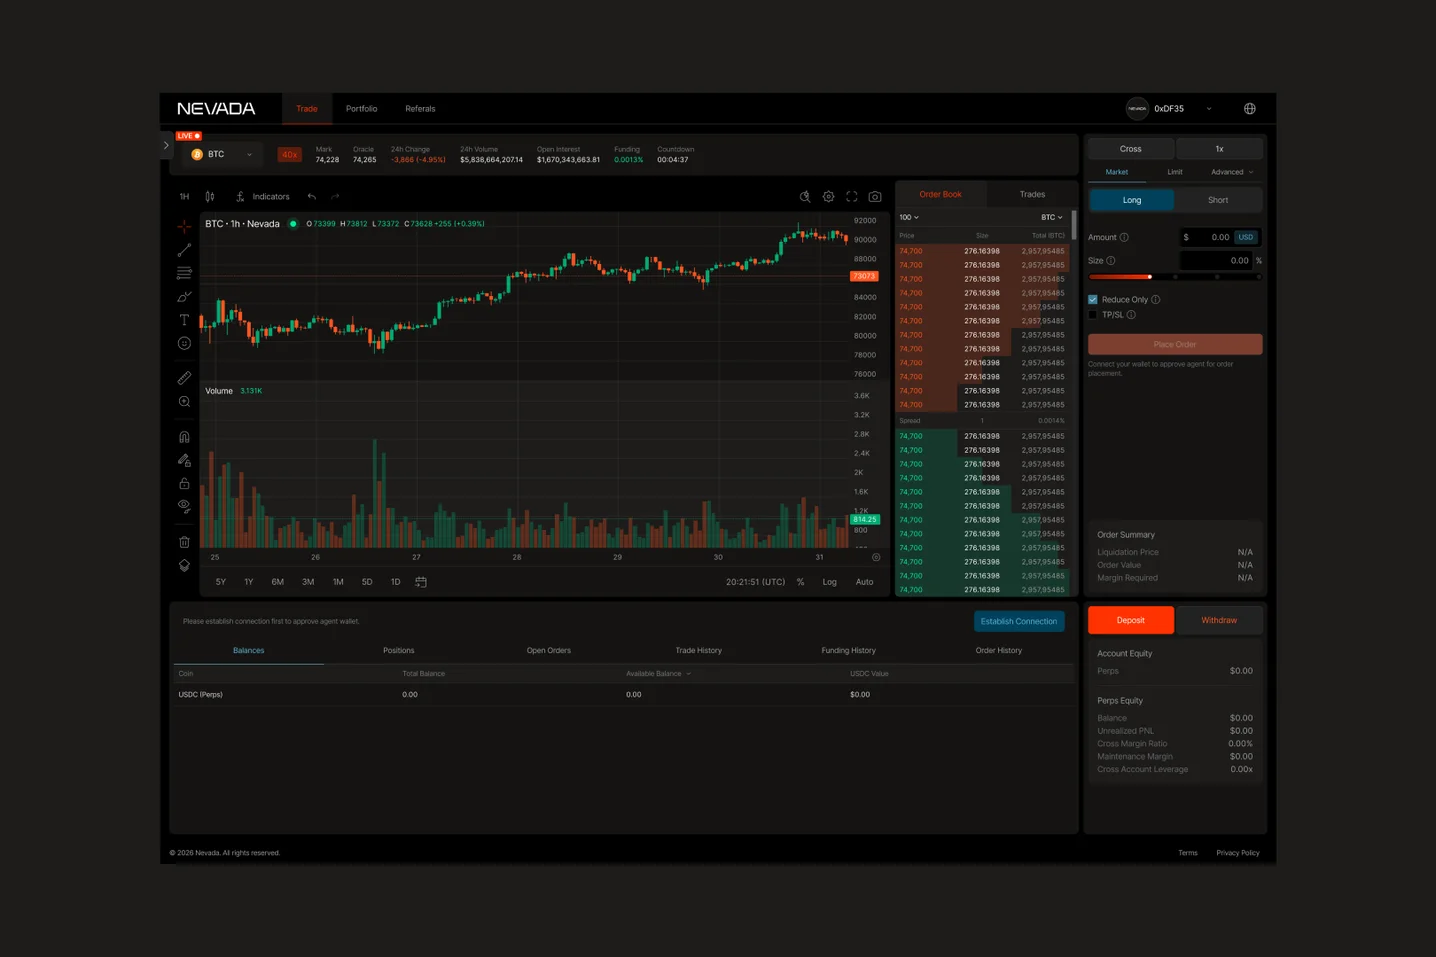Open the Indicators menu
The height and width of the screenshot is (957, 1436).
pyautogui.click(x=262, y=197)
